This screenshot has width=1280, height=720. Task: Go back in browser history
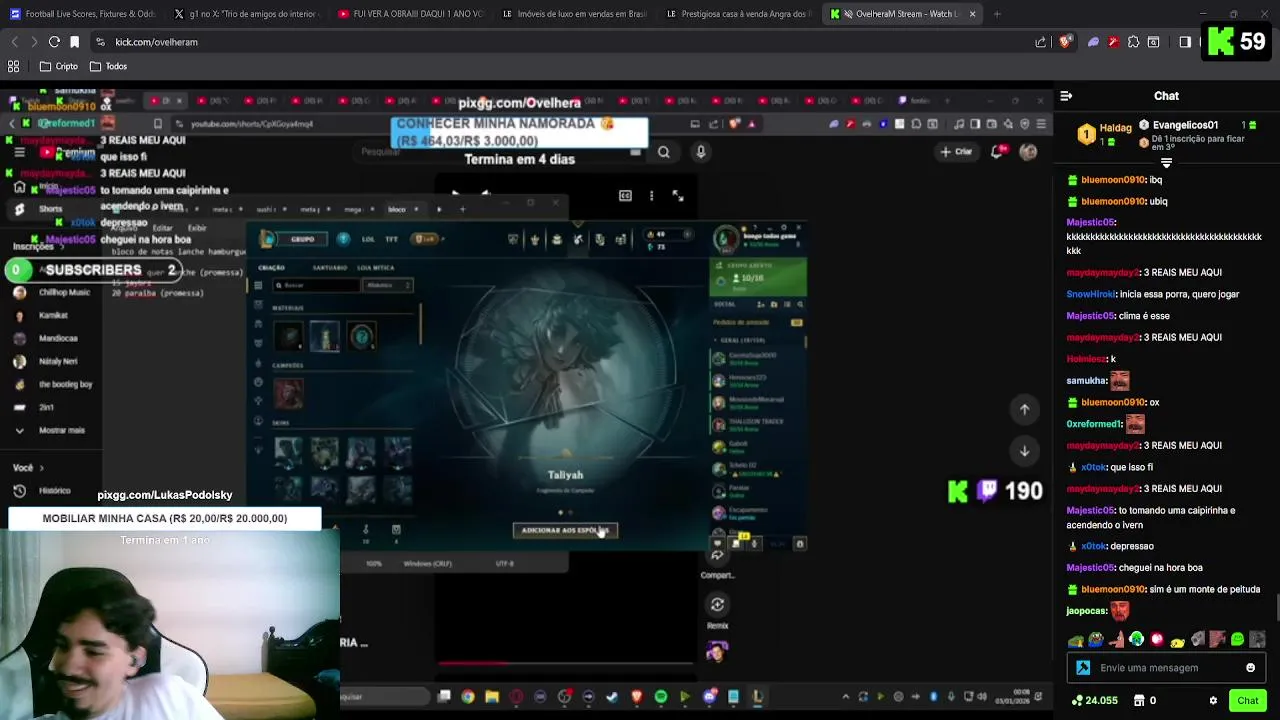(x=14, y=42)
